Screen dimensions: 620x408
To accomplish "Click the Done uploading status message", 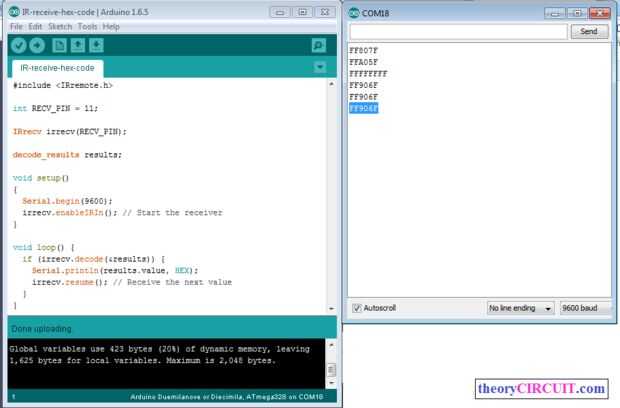I will click(42, 329).
